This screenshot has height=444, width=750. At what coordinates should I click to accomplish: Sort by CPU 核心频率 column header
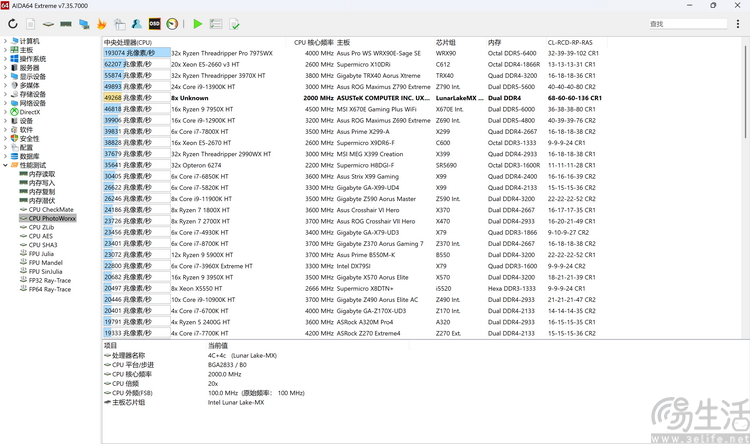(314, 42)
